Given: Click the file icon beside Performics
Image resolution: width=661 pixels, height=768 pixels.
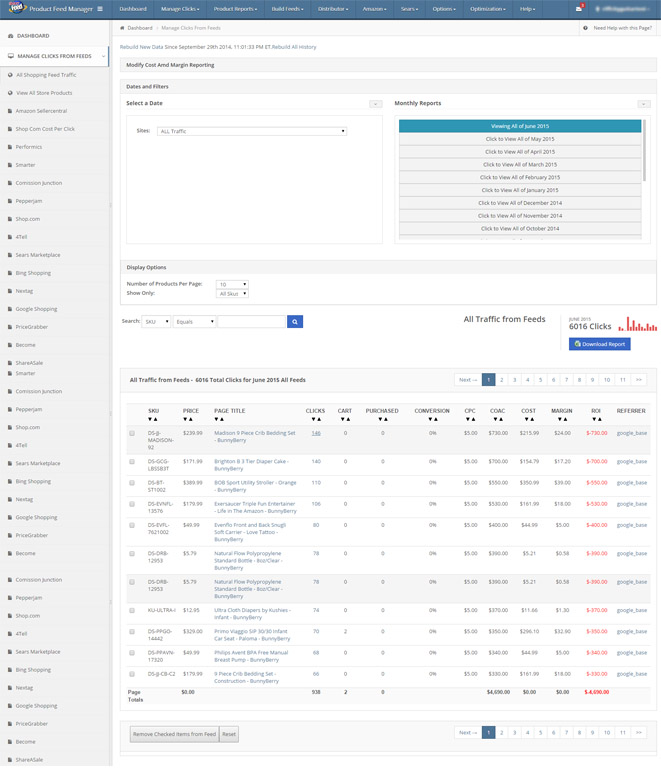Looking at the screenshot, I should 10,147.
